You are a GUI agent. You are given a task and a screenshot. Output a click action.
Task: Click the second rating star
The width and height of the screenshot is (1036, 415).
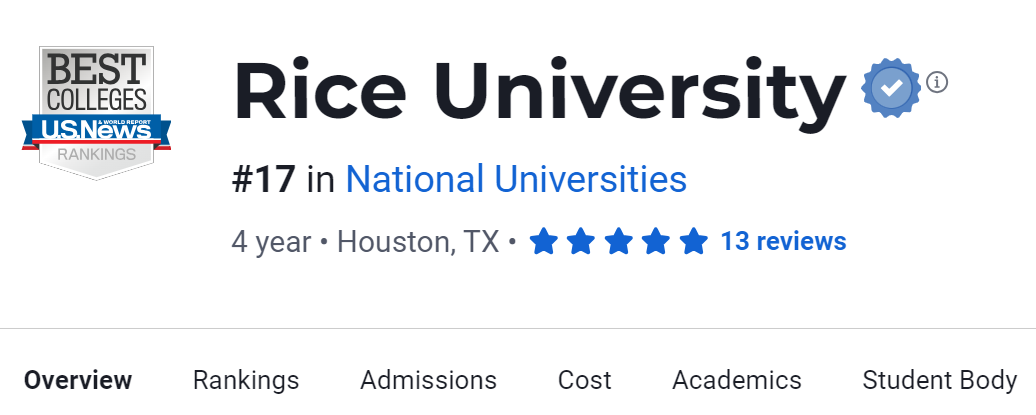tap(581, 242)
